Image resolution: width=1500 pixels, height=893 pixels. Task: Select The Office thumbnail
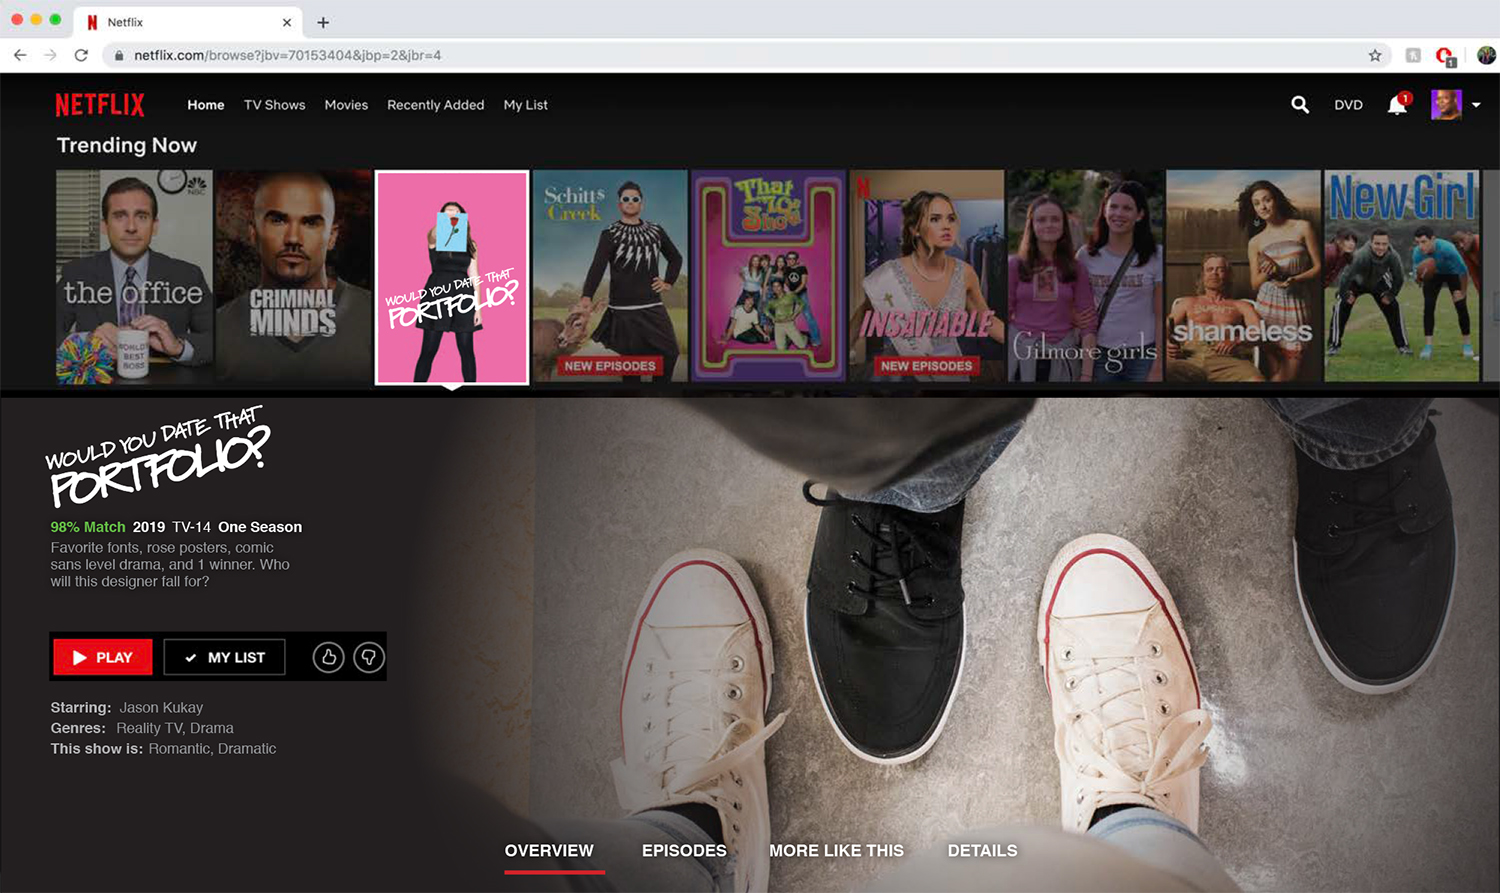point(134,276)
